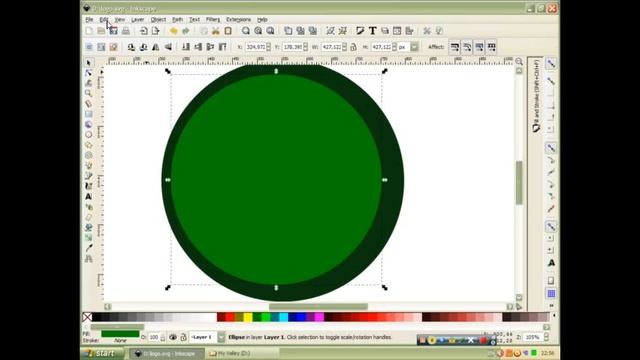Image resolution: width=640 pixels, height=360 pixels.
Task: Click the Raise to top icon
Action: tap(222, 47)
